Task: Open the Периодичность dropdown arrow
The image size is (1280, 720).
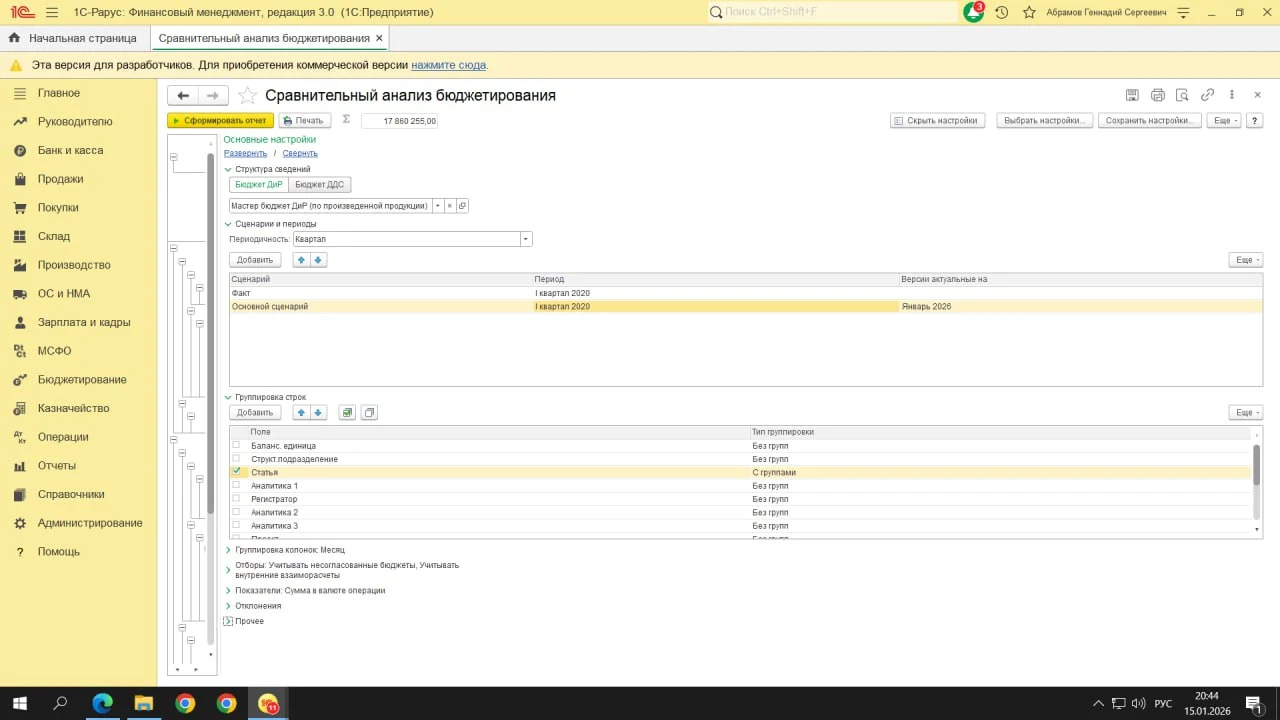Action: click(526, 239)
